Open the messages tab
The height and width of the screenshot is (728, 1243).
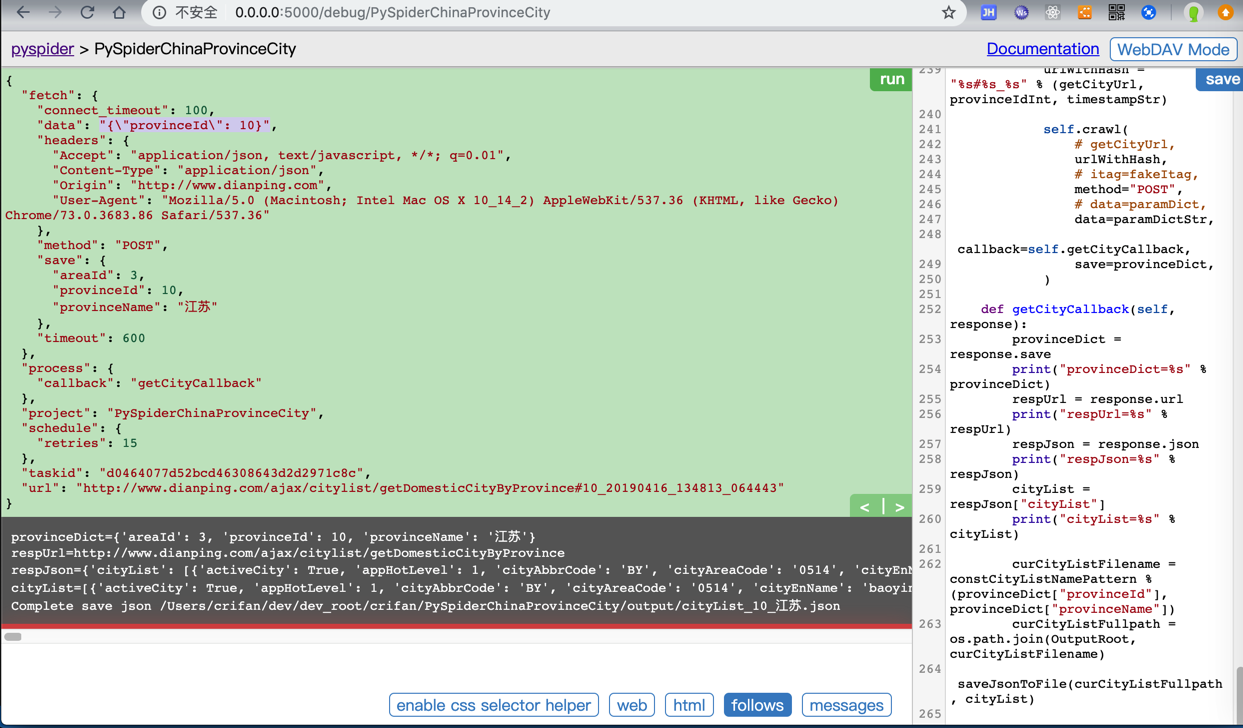846,705
